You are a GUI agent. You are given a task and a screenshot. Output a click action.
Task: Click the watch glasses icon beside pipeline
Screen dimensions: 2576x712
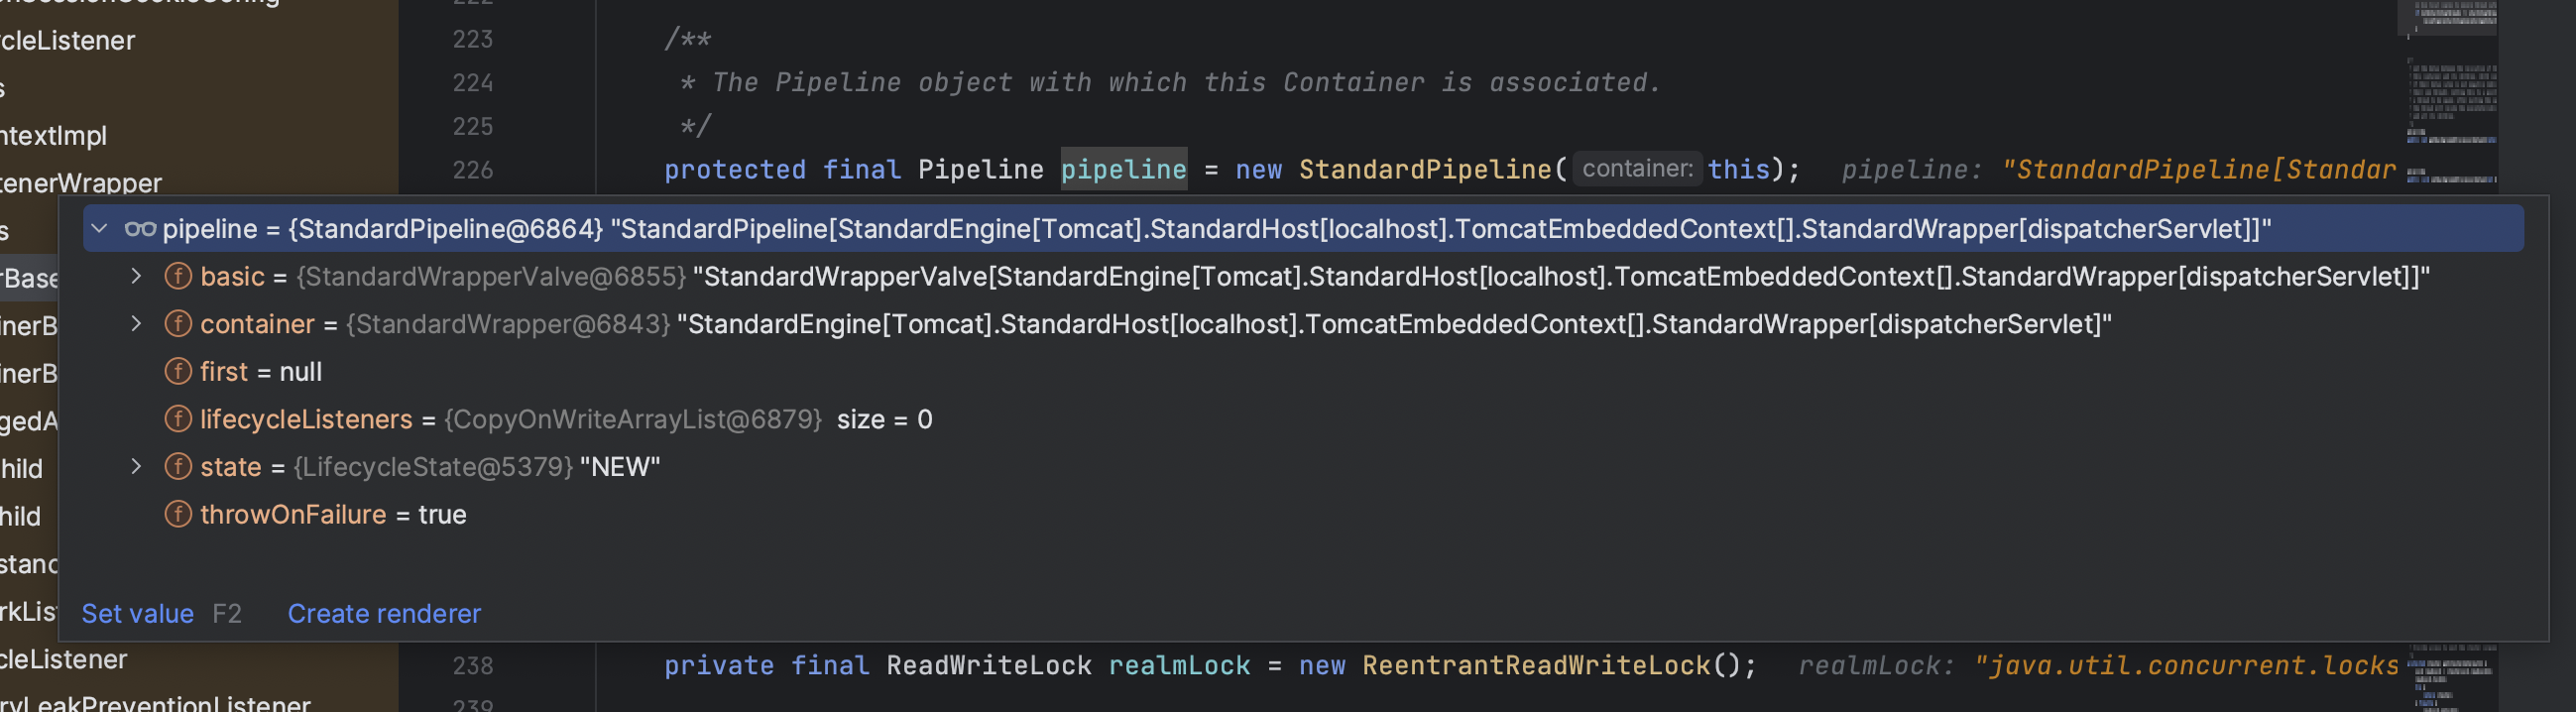coord(140,229)
